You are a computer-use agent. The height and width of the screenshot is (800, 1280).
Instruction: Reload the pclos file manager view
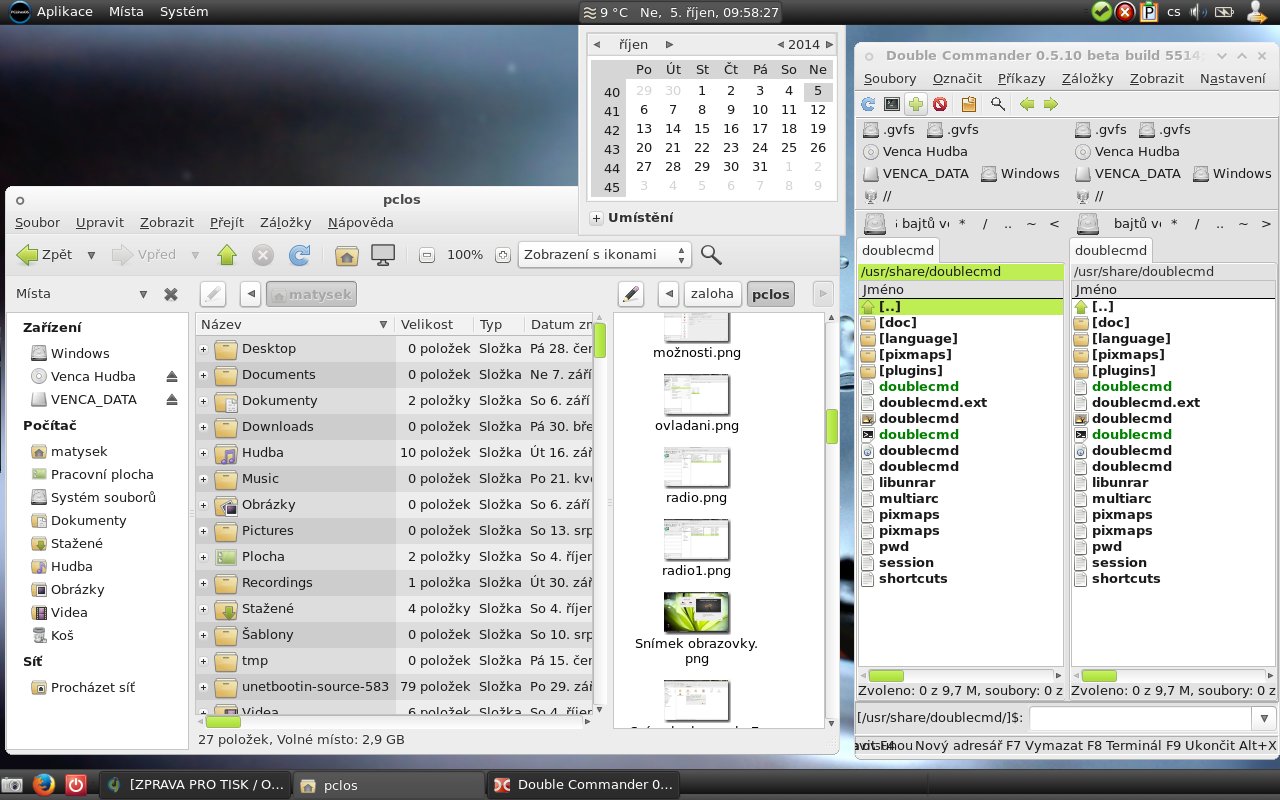(x=299, y=255)
